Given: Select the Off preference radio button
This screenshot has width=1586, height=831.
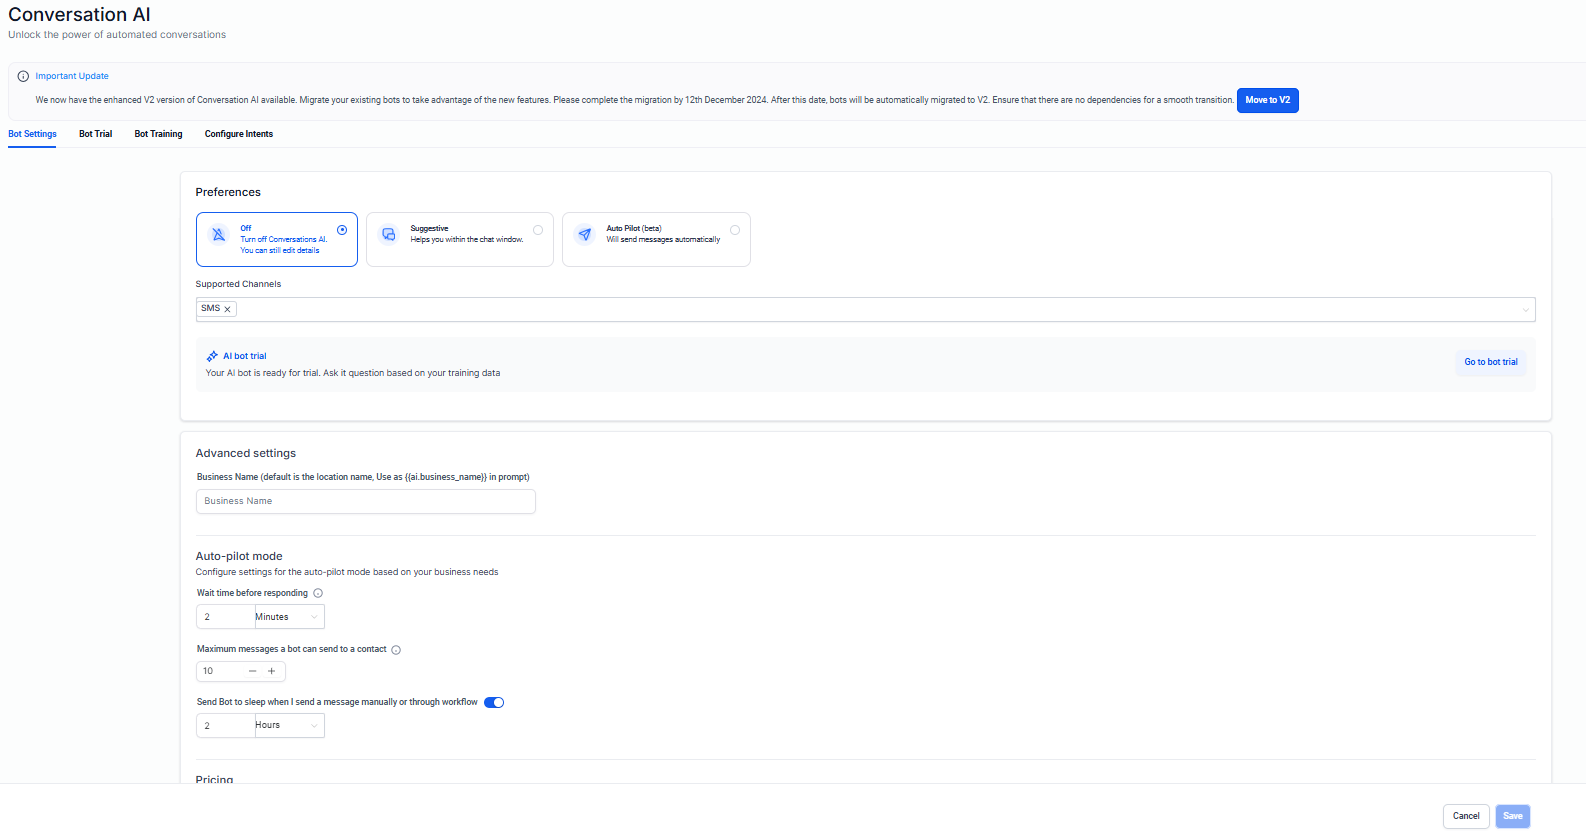Looking at the screenshot, I should tap(342, 230).
